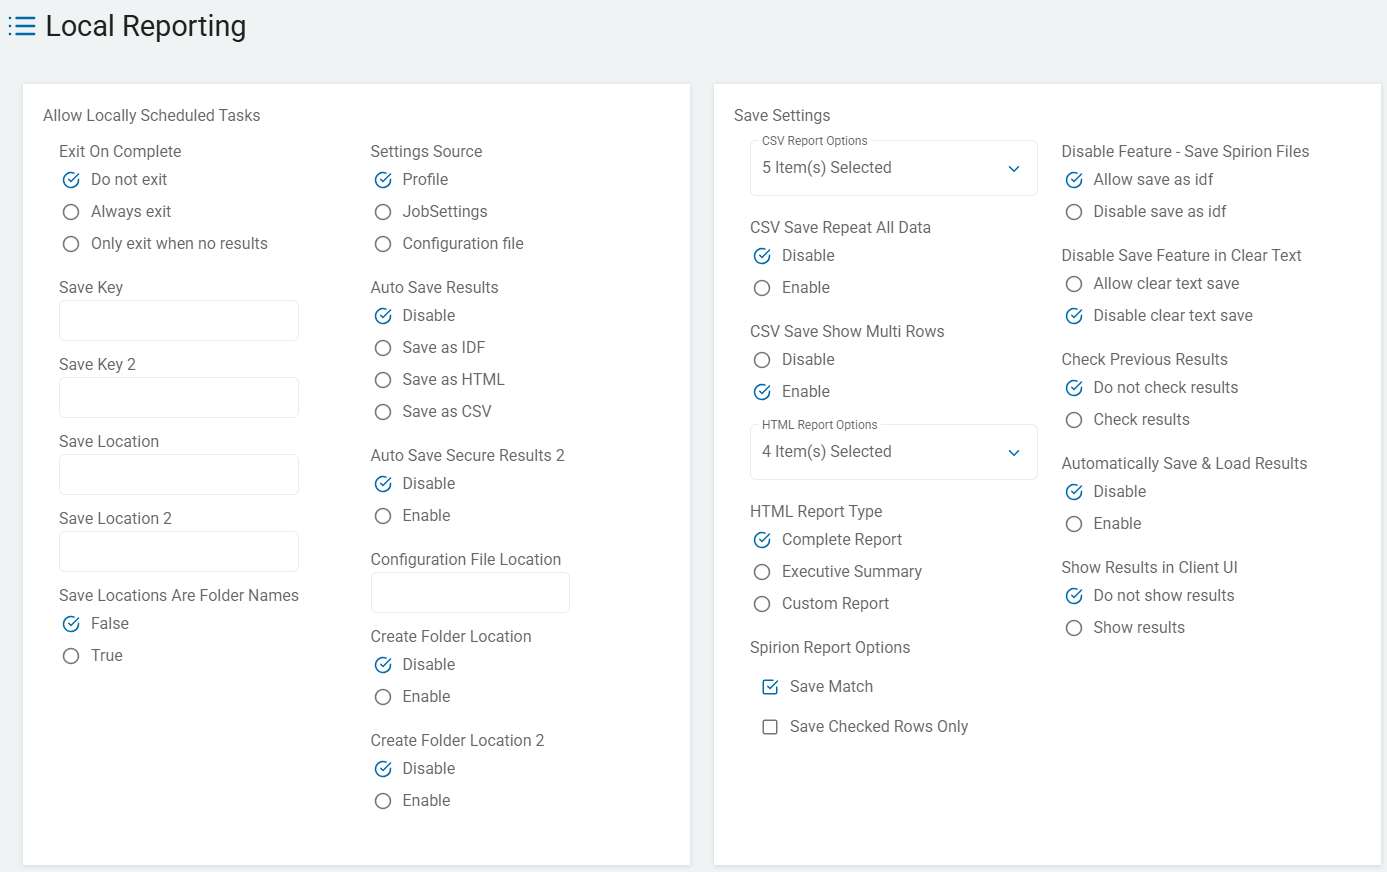Select Show results in Client UI
Image resolution: width=1387 pixels, height=872 pixels.
tap(1074, 628)
